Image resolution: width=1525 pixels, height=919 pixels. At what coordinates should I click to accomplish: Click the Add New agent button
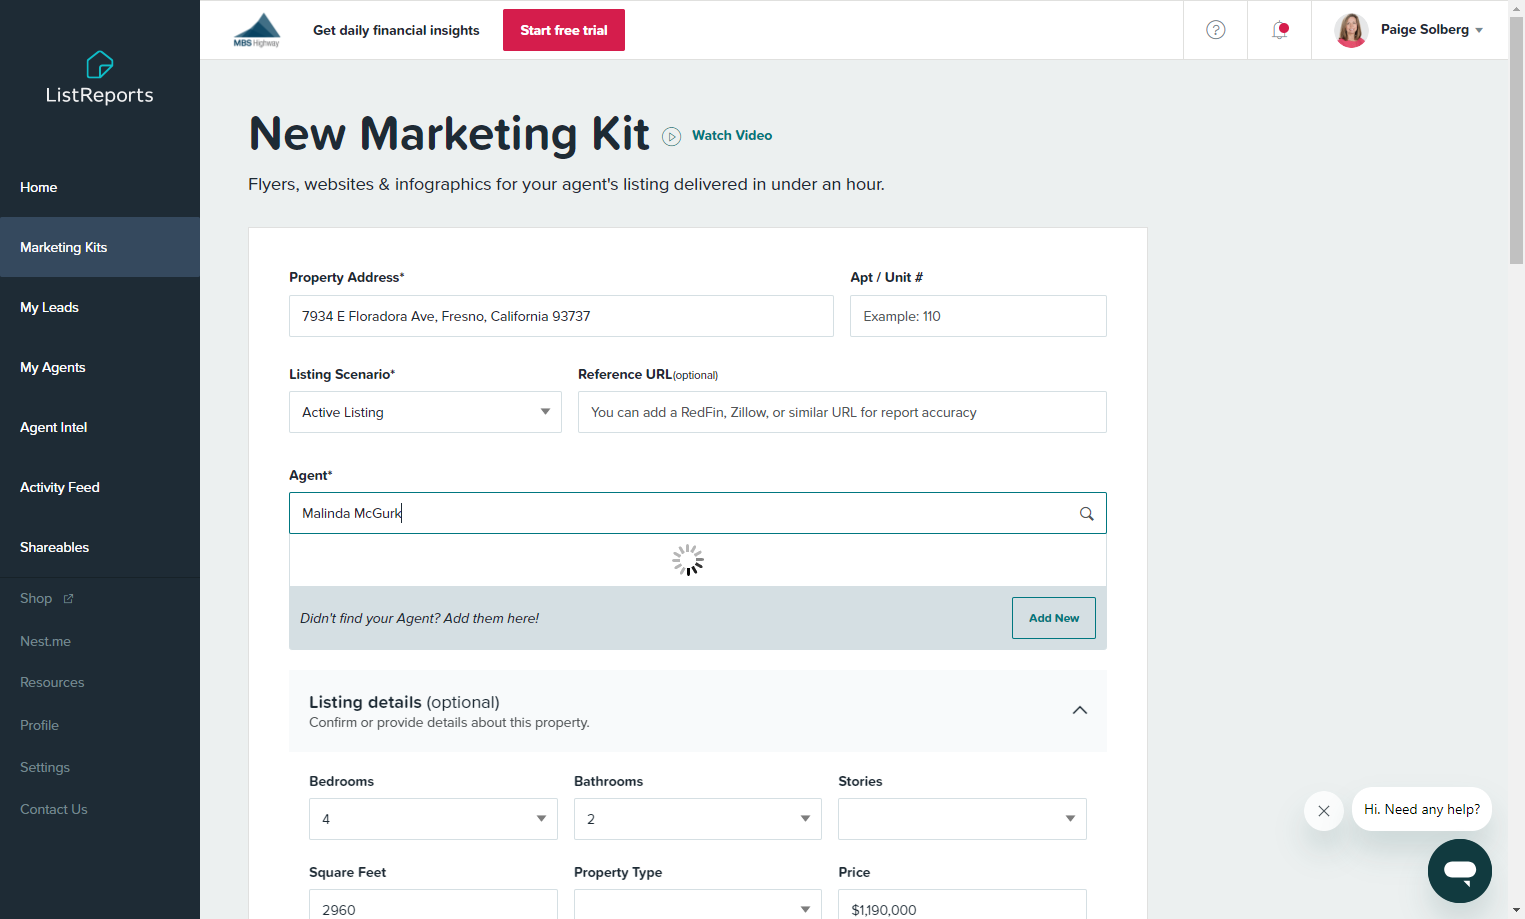(x=1054, y=618)
